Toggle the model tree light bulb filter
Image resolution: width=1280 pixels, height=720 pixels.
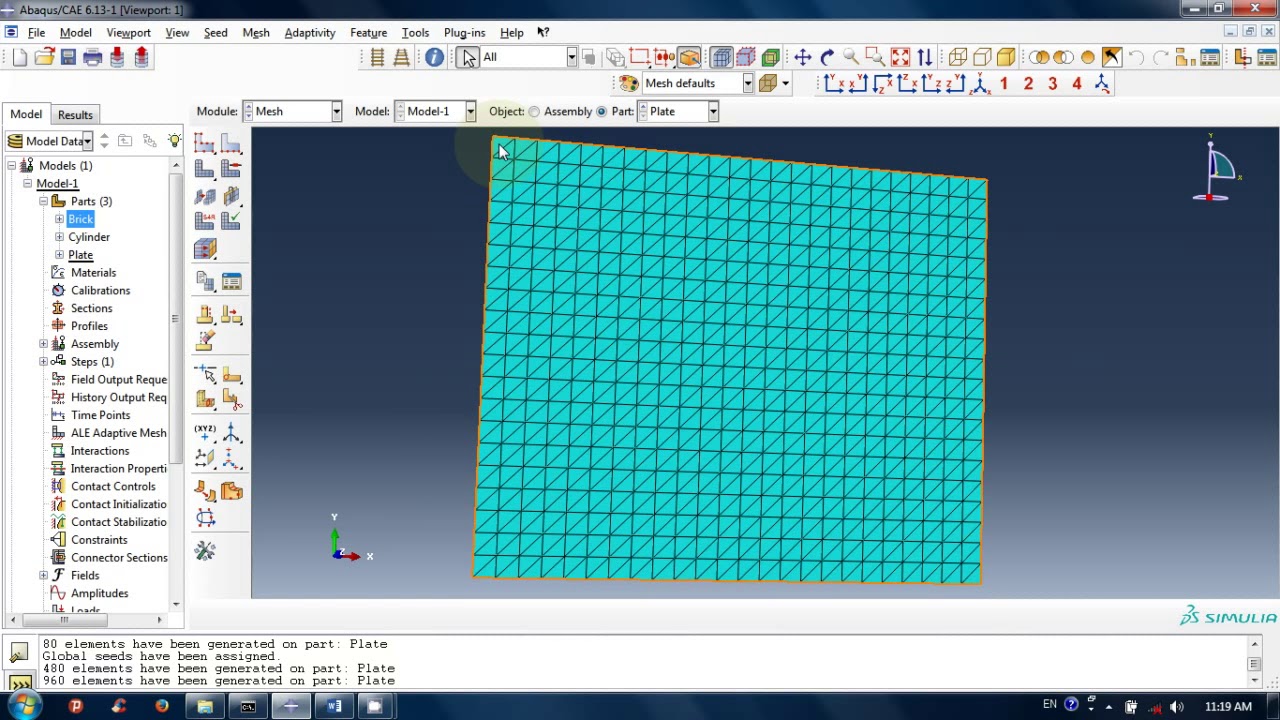tap(175, 141)
